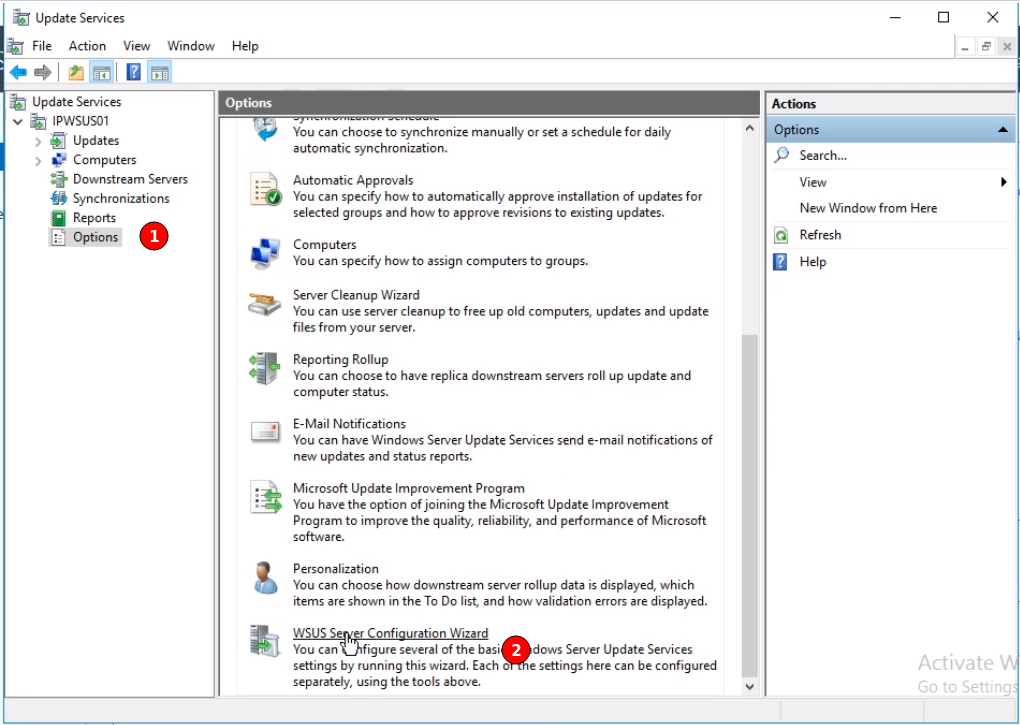Collapse the Options section in Actions

pos(1003,130)
